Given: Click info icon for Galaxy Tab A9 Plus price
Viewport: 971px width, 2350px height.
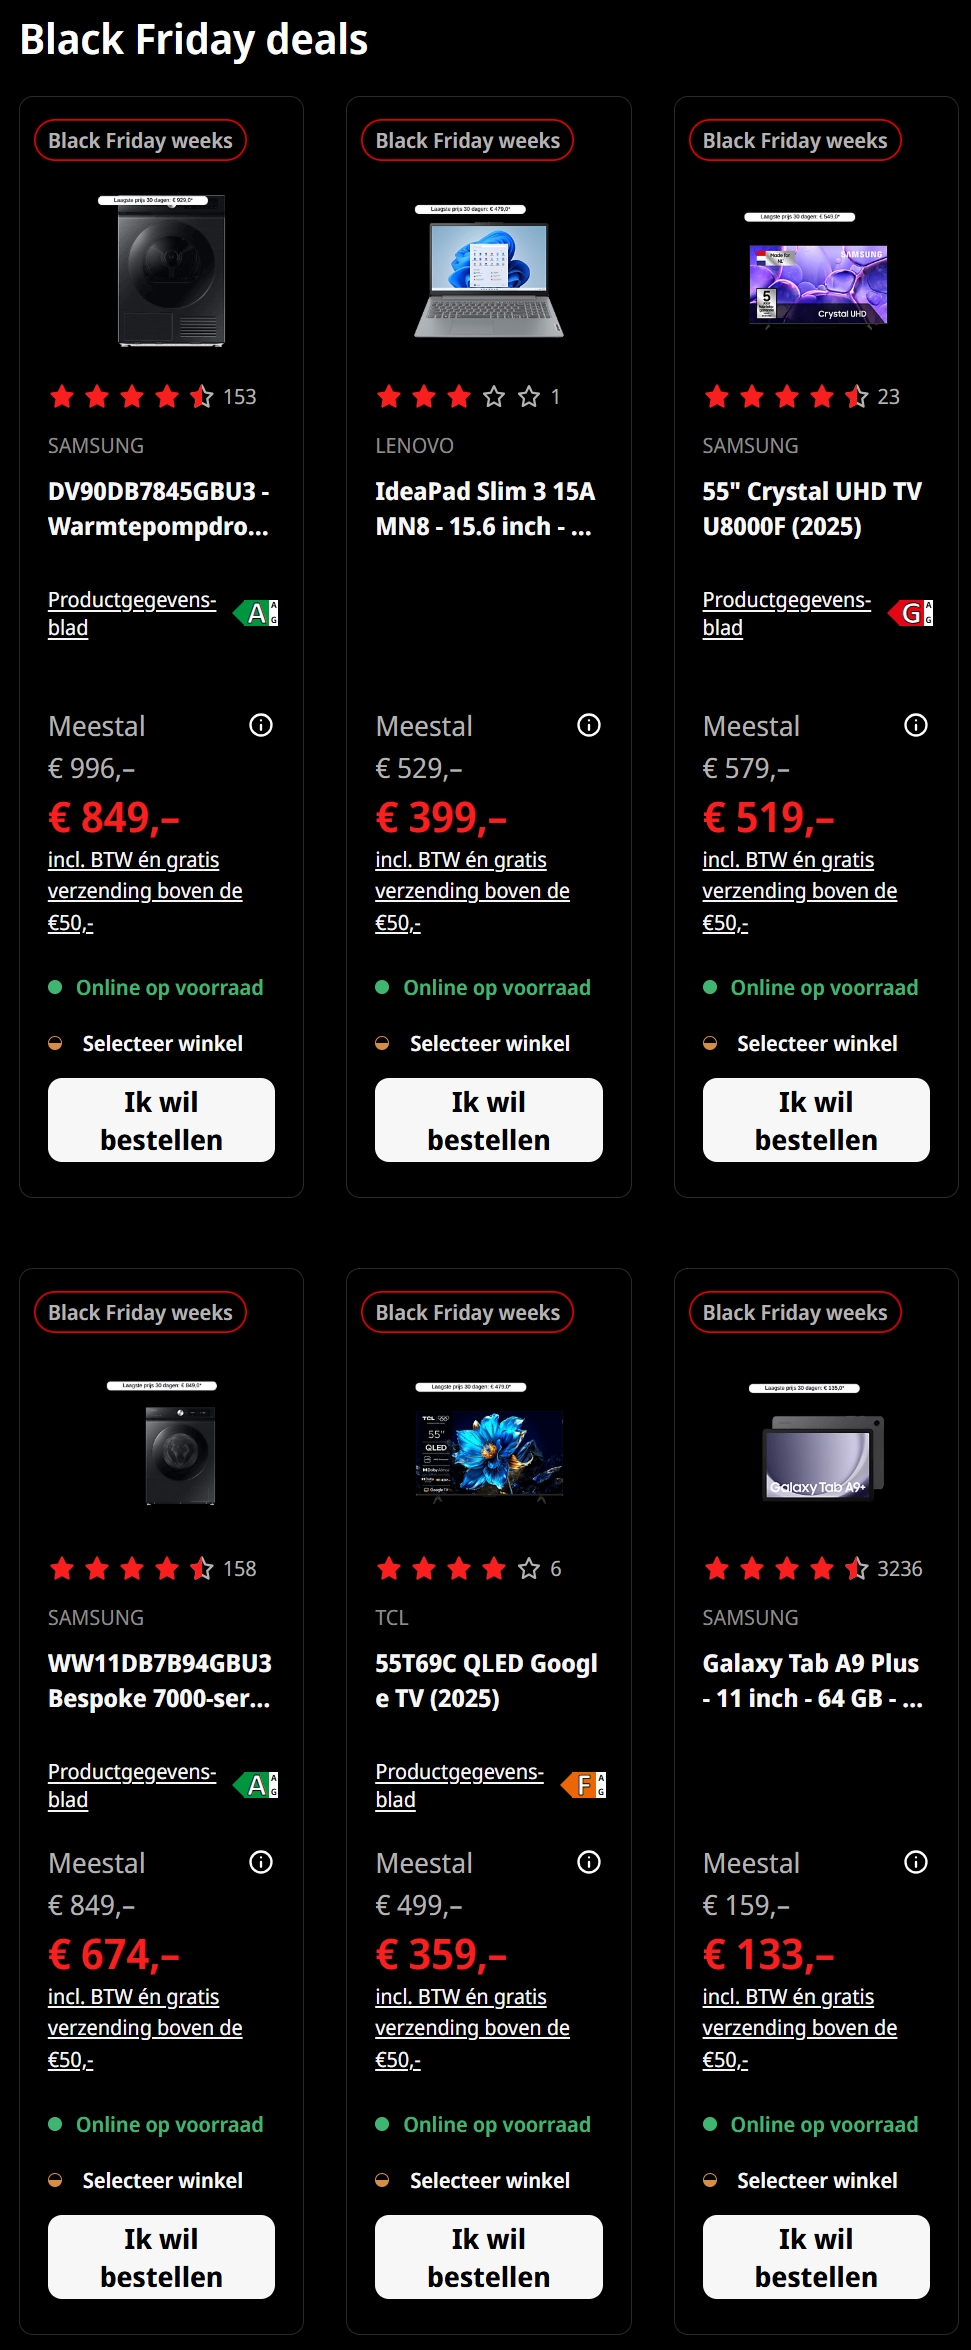Looking at the screenshot, I should tap(916, 1862).
